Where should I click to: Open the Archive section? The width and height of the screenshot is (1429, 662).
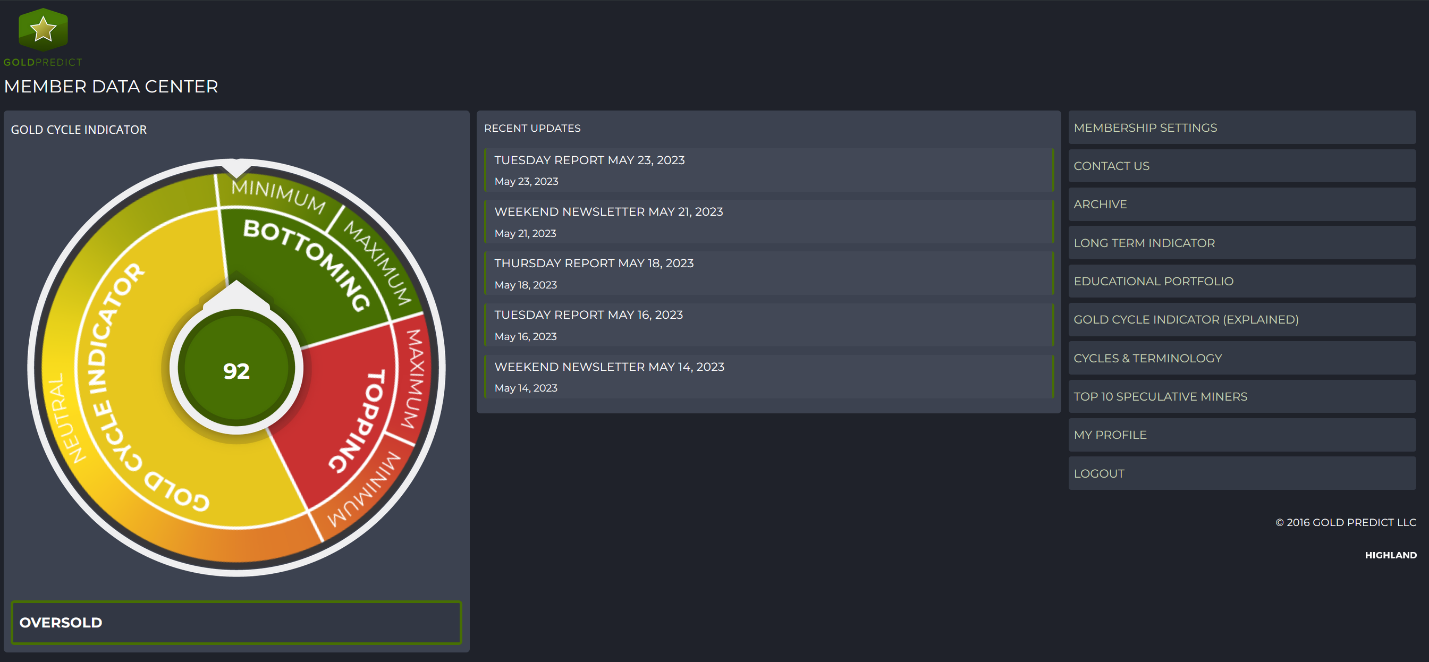tap(1100, 204)
